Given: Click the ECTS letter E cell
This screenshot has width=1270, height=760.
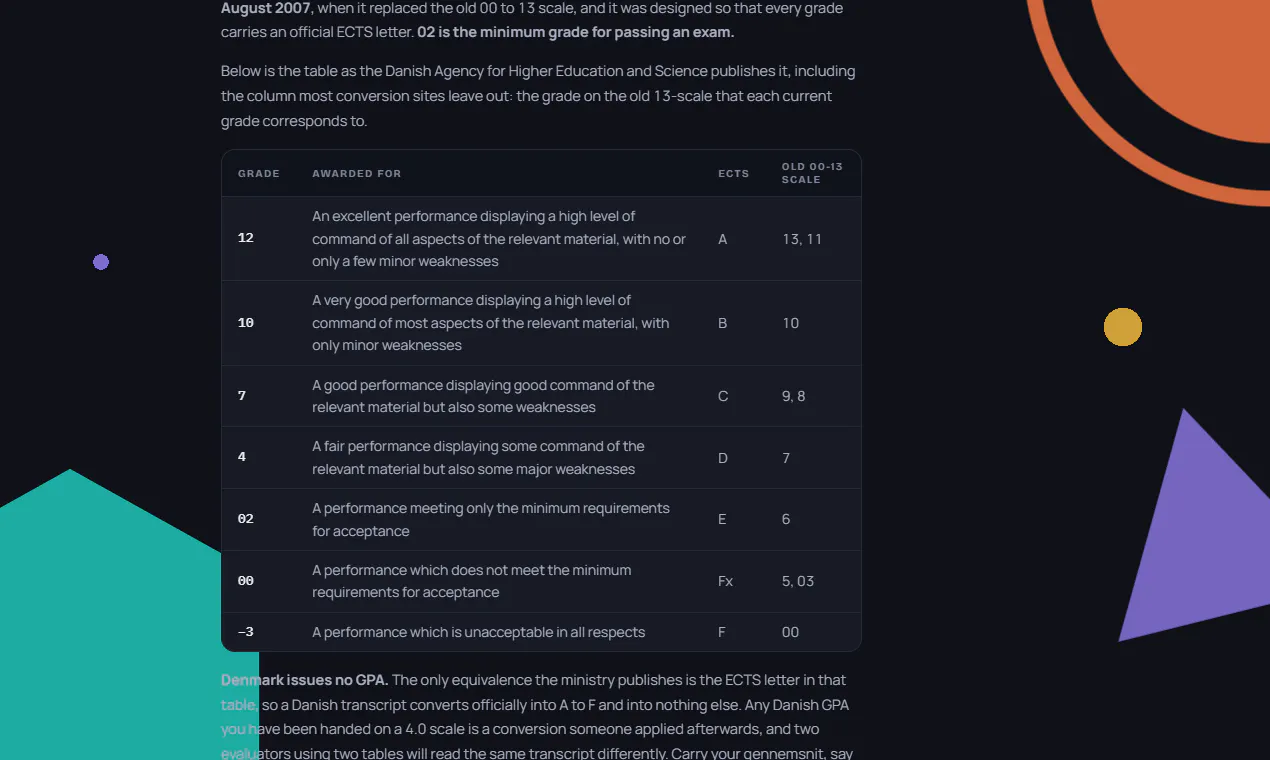Looking at the screenshot, I should click(722, 519).
